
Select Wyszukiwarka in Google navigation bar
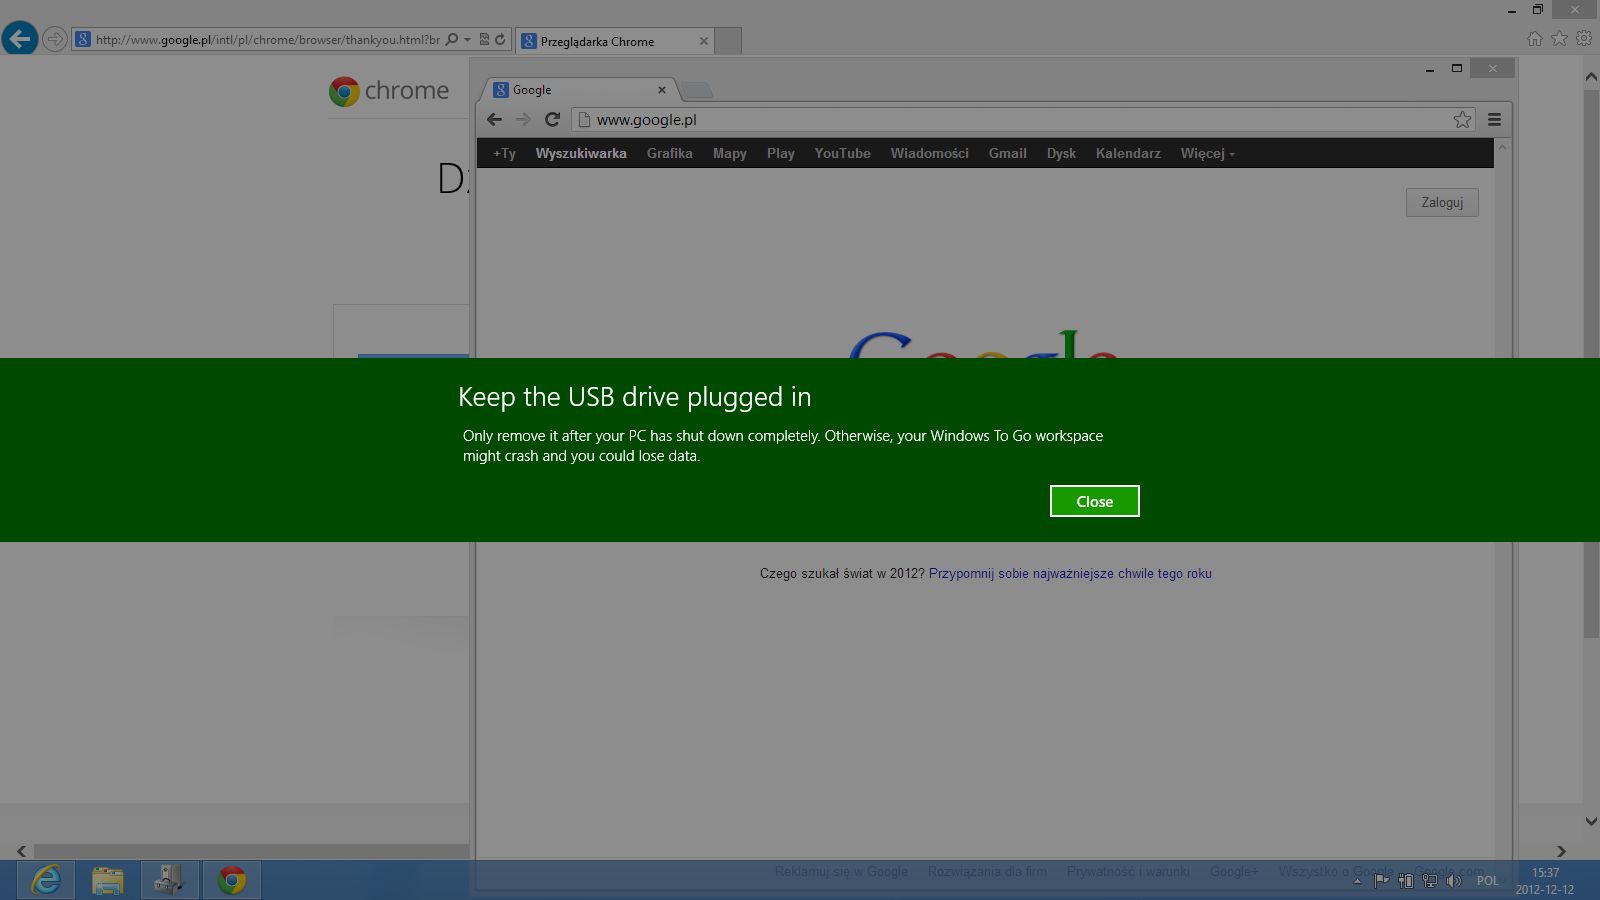click(x=581, y=153)
